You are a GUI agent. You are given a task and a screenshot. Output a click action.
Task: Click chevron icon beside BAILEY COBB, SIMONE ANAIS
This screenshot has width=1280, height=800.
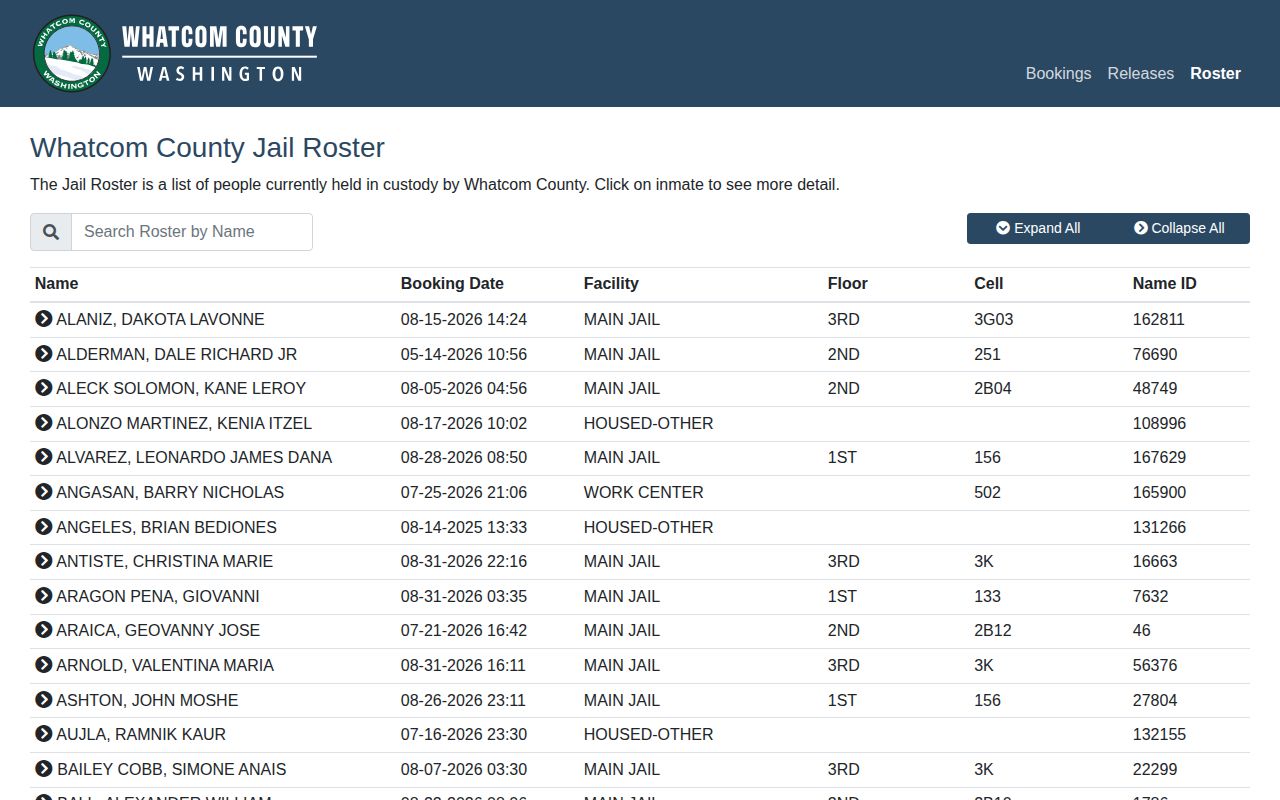(x=43, y=769)
